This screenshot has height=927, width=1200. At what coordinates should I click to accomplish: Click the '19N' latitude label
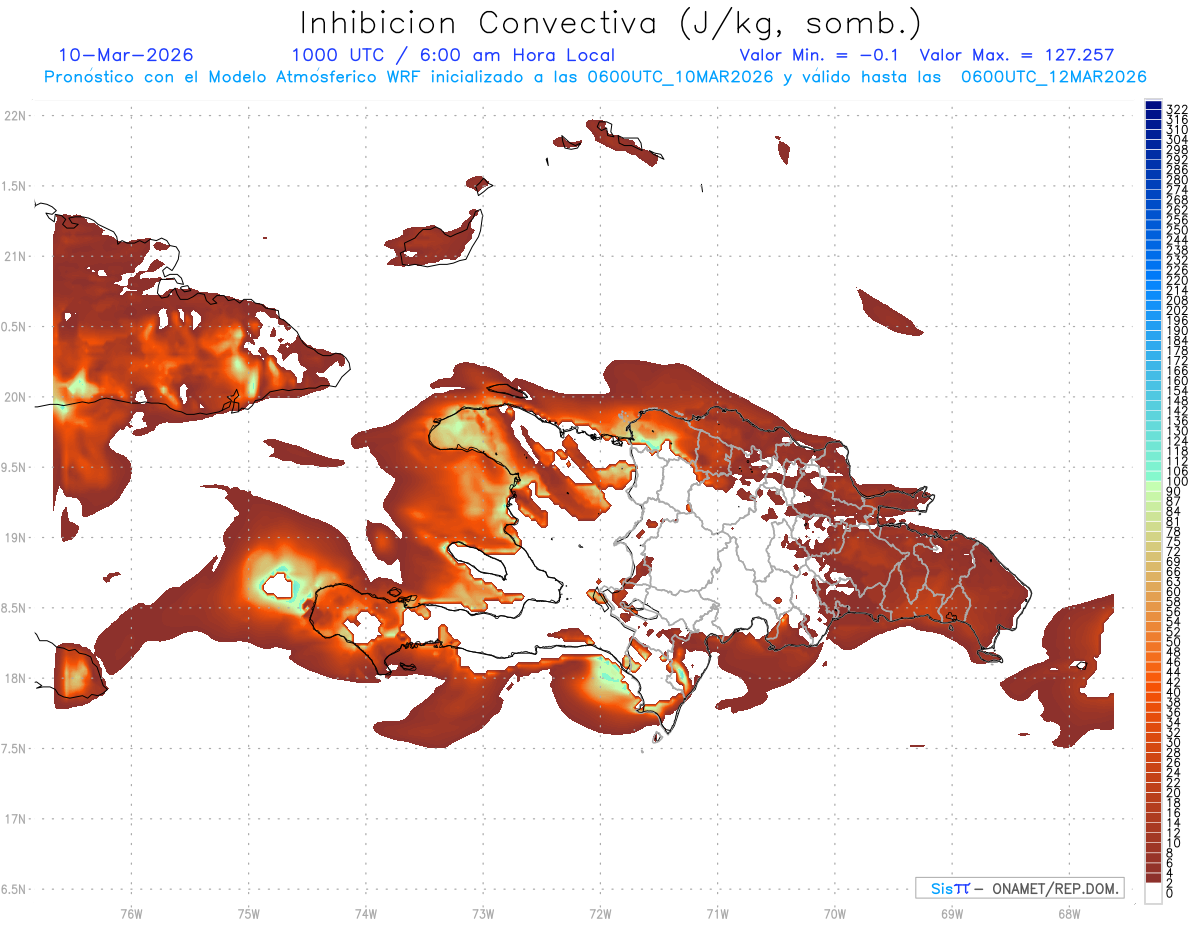(15, 537)
